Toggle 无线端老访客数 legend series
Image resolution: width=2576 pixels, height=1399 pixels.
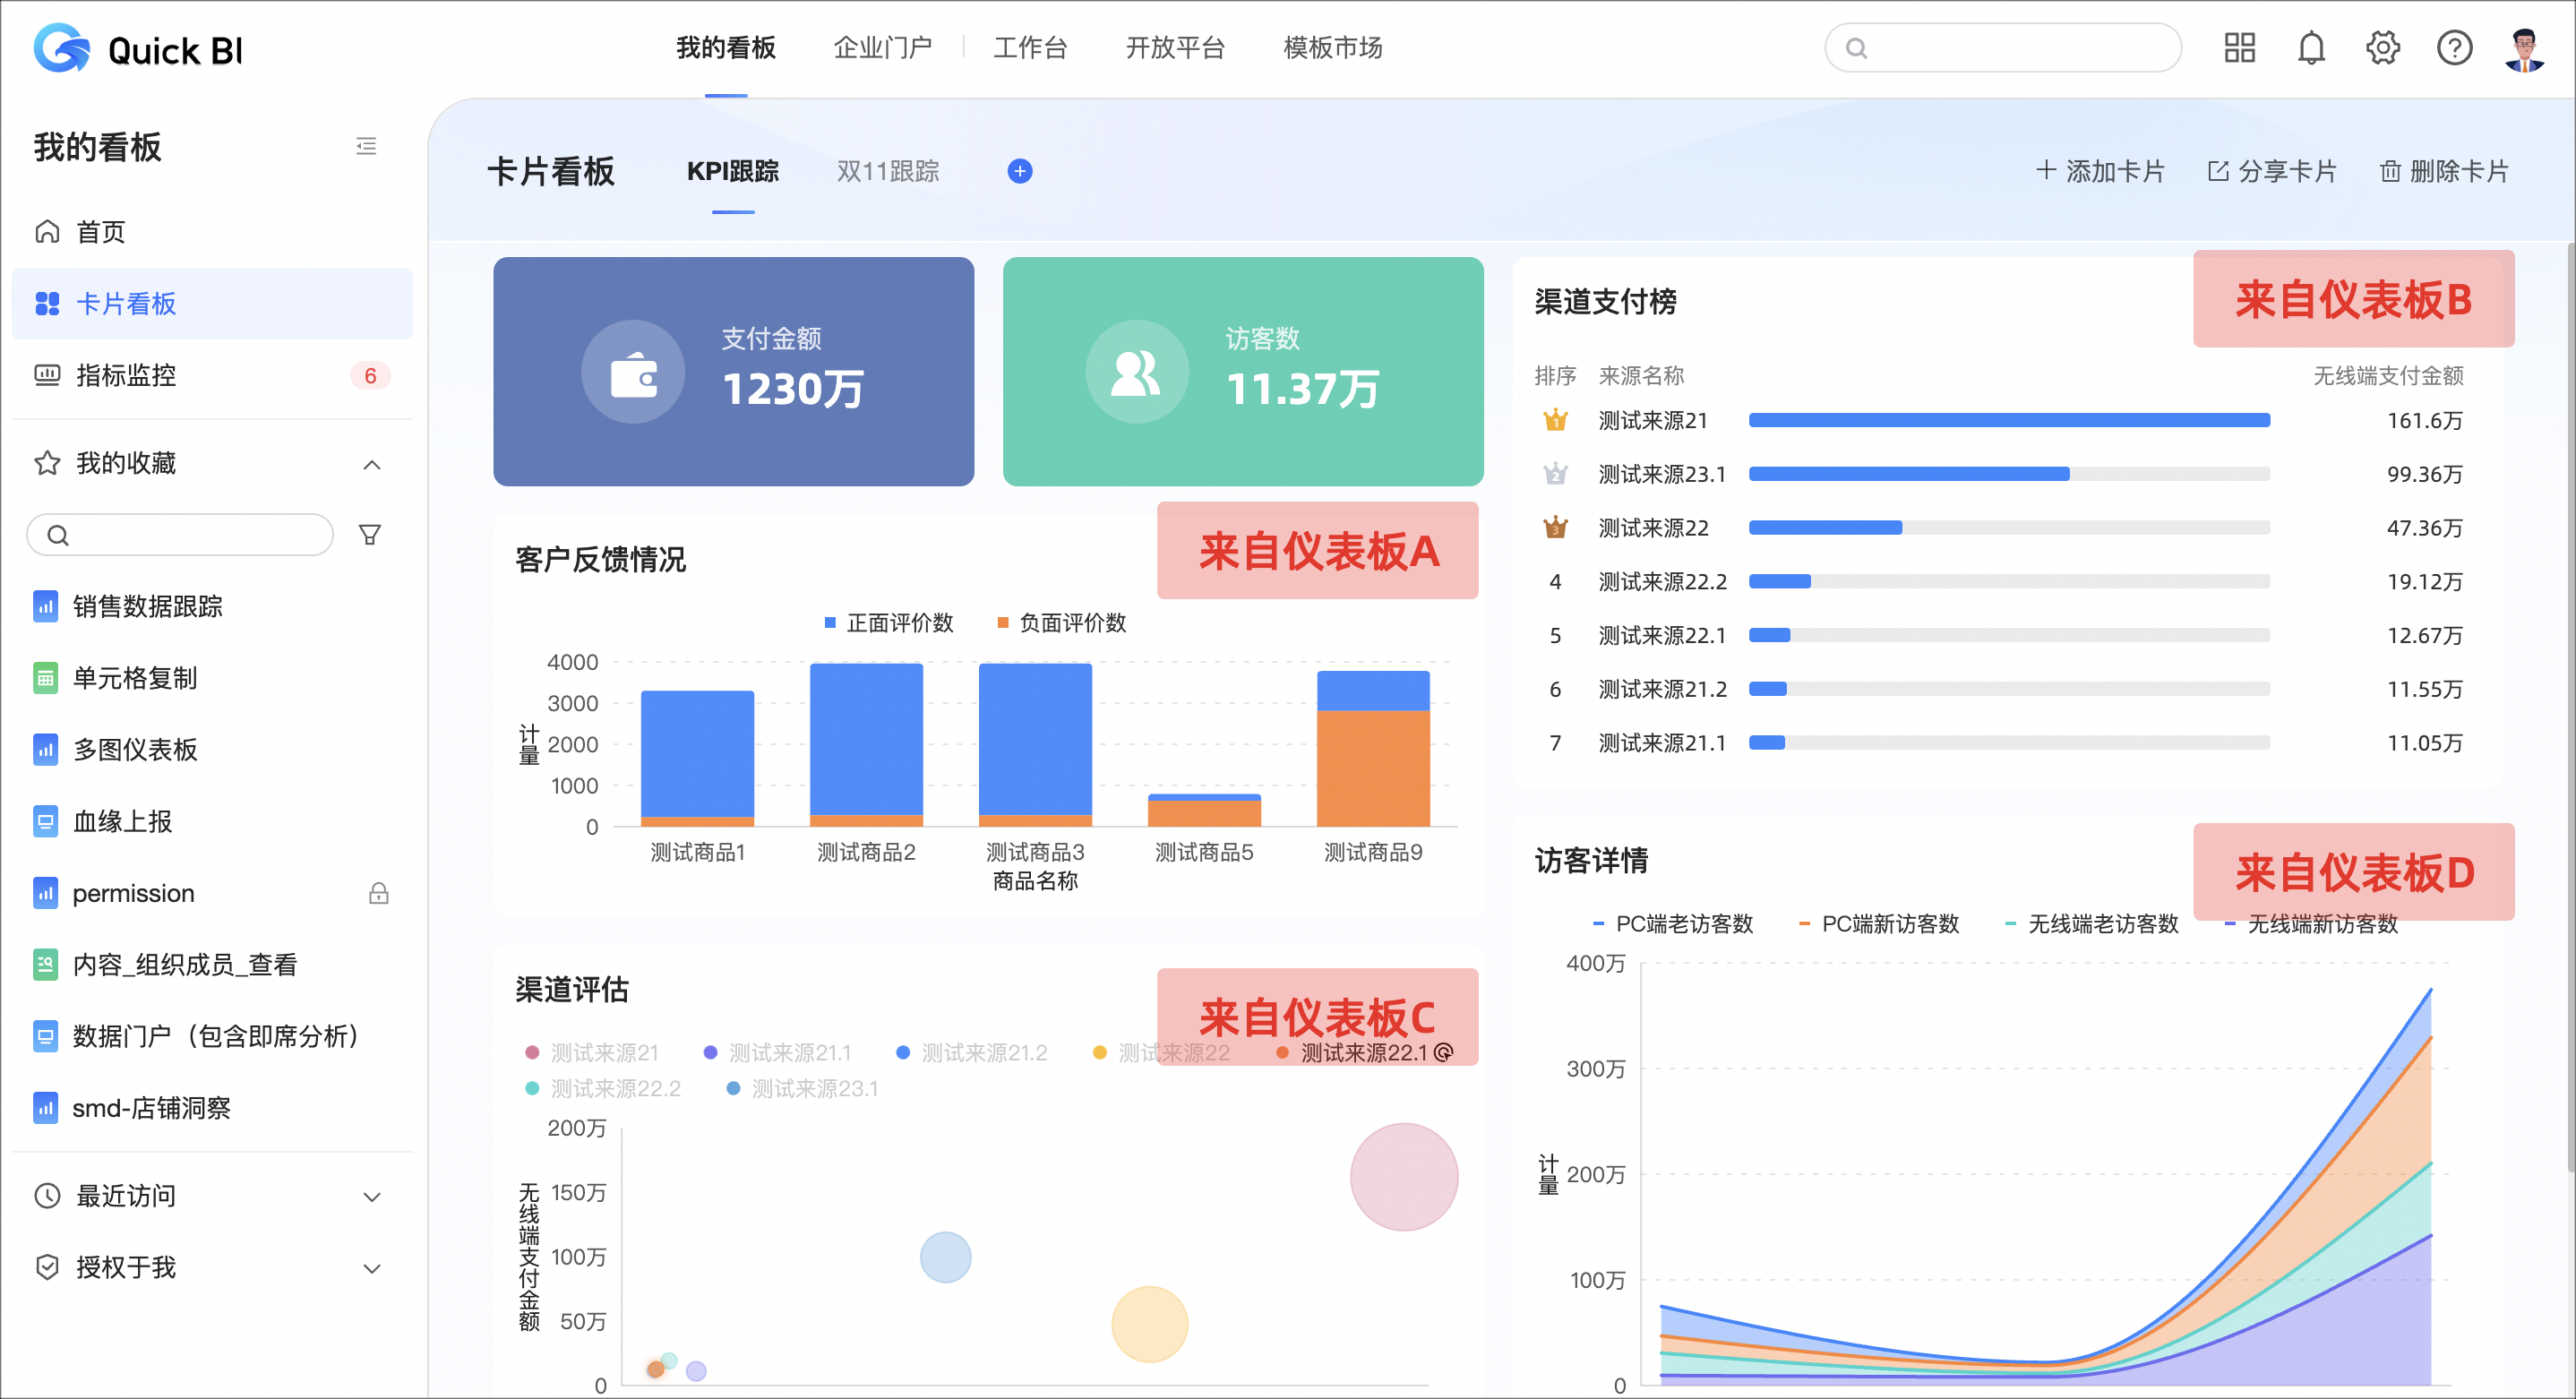(x=2091, y=924)
